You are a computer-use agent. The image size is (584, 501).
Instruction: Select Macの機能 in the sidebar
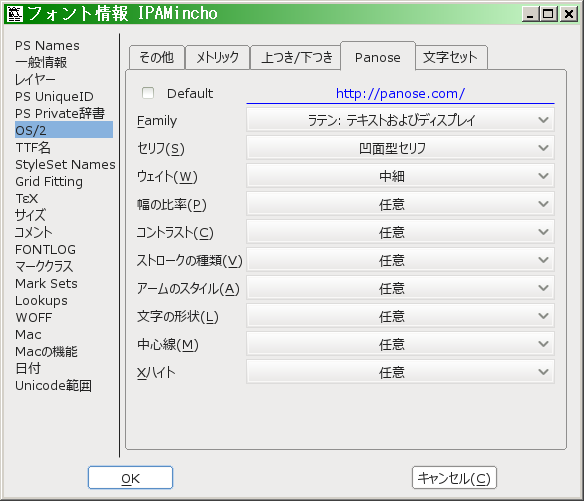point(46,351)
